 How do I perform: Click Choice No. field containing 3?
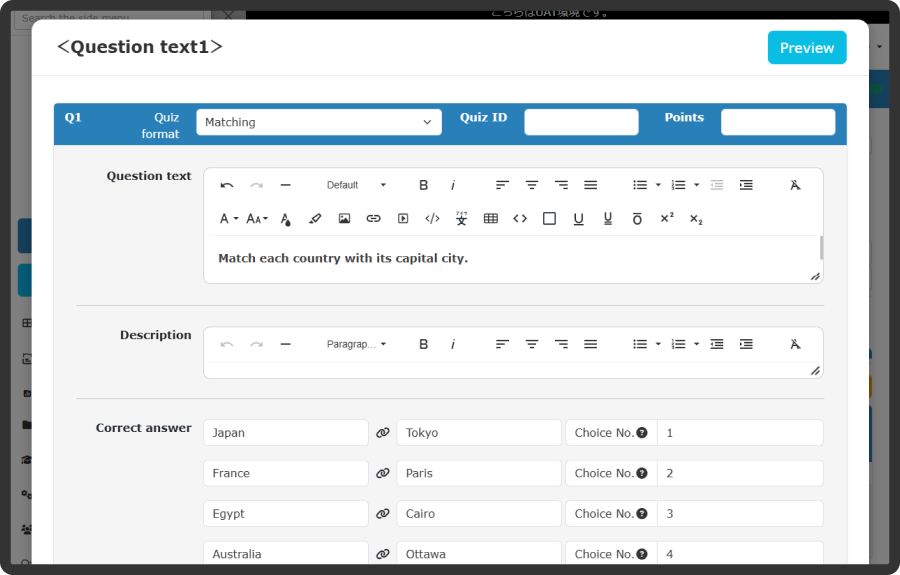[x=740, y=514]
